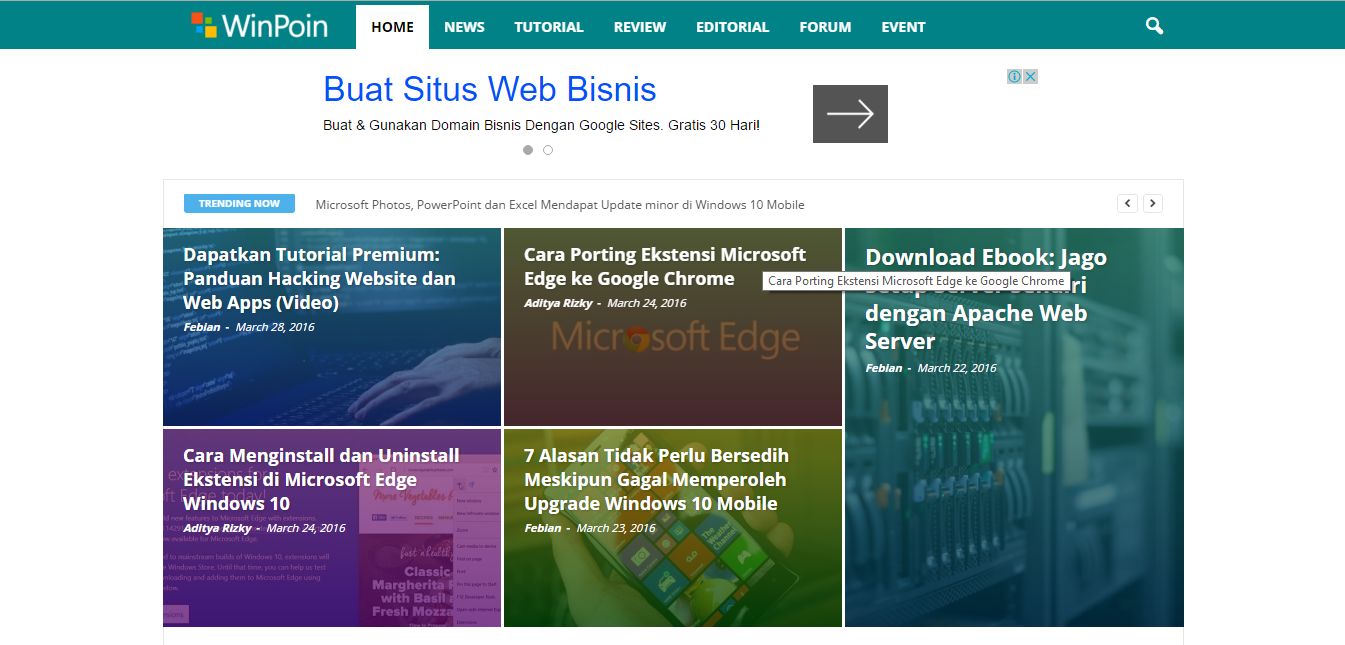Image resolution: width=1345 pixels, height=645 pixels.
Task: Select the second ad carousel dot
Action: pyautogui.click(x=548, y=150)
